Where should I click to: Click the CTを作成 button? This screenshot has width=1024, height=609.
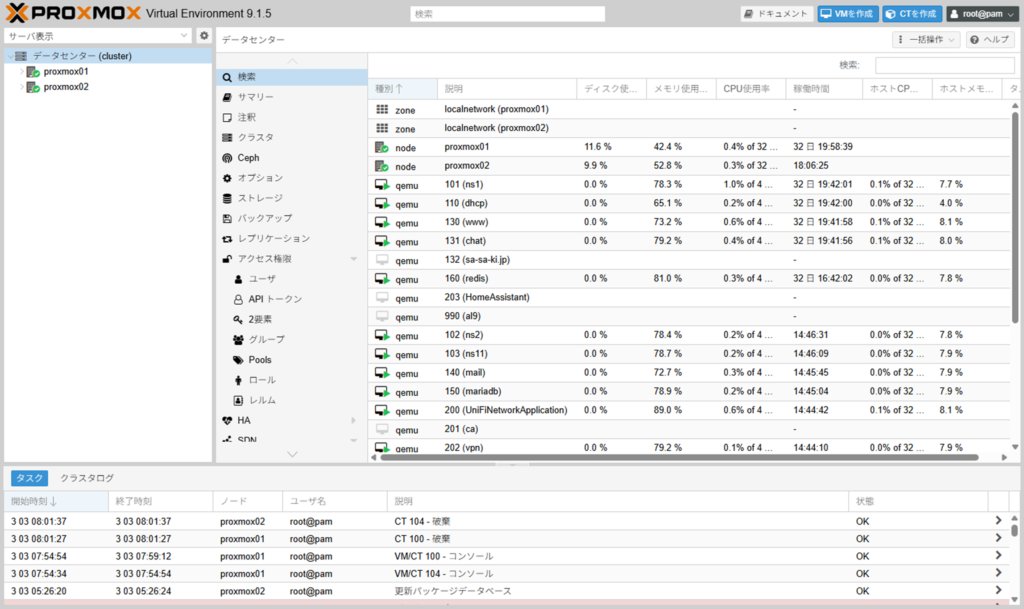coord(912,14)
